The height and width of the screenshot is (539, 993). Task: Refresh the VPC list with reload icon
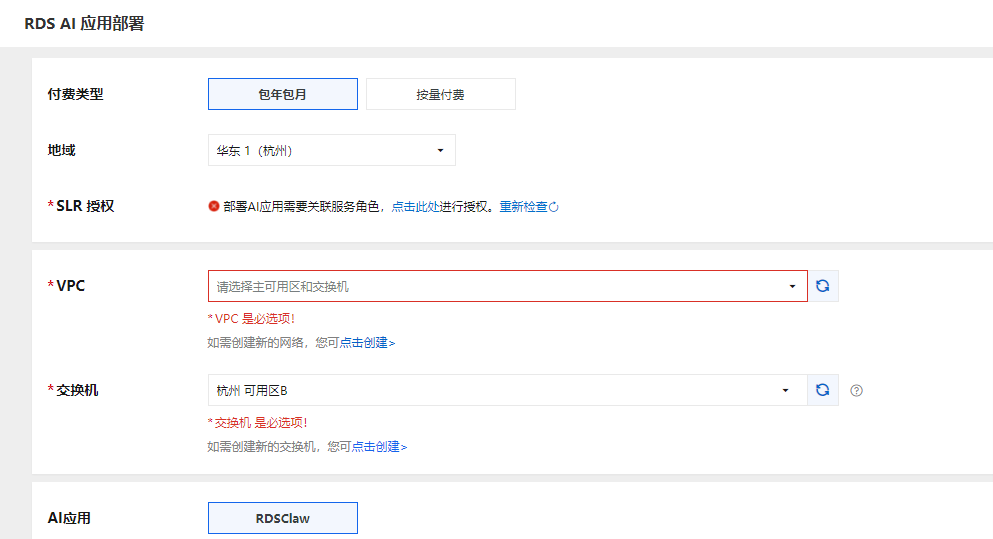[x=822, y=286]
